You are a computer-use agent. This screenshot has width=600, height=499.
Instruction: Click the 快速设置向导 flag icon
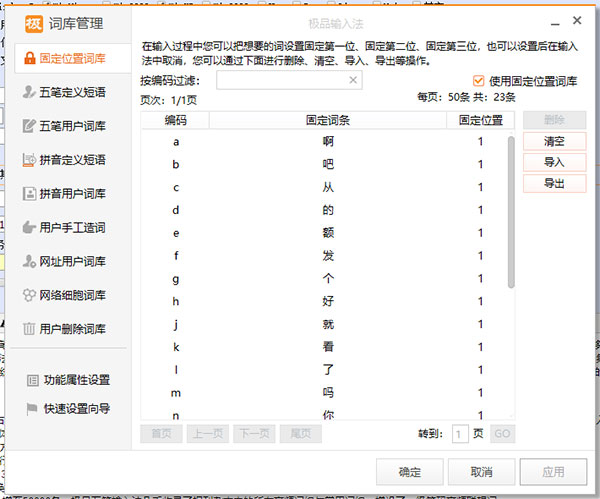32,408
